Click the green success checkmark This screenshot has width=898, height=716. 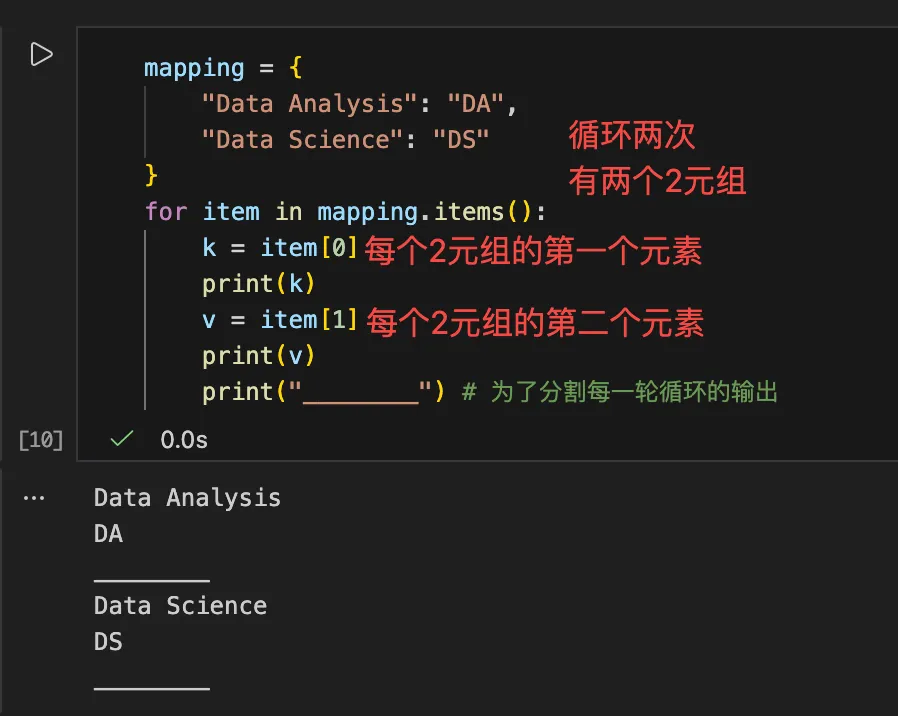click(122, 439)
